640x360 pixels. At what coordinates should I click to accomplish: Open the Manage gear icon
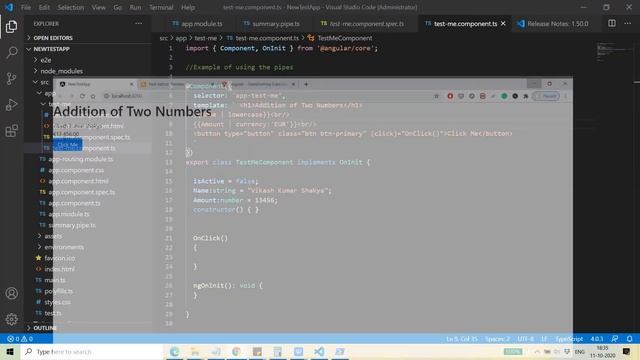11,319
